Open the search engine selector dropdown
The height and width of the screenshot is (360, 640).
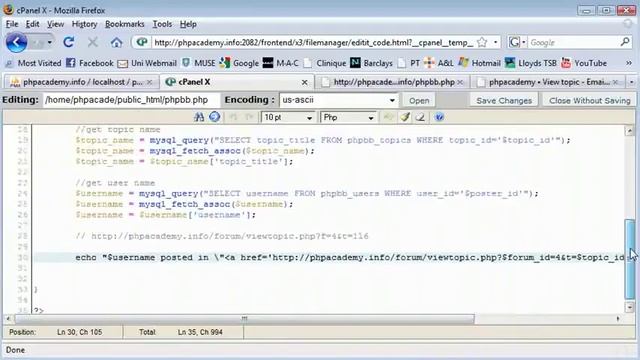[517, 42]
